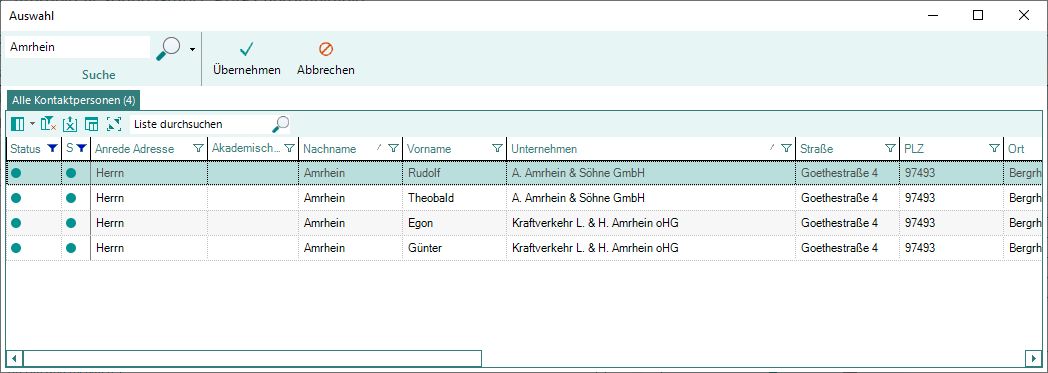Click the horizontal scrollbar thumb

tap(253, 359)
